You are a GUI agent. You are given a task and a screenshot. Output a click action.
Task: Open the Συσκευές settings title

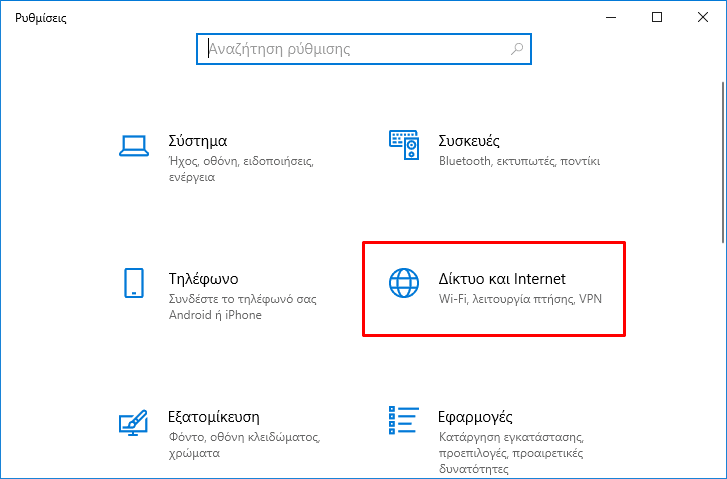pyautogui.click(x=469, y=141)
